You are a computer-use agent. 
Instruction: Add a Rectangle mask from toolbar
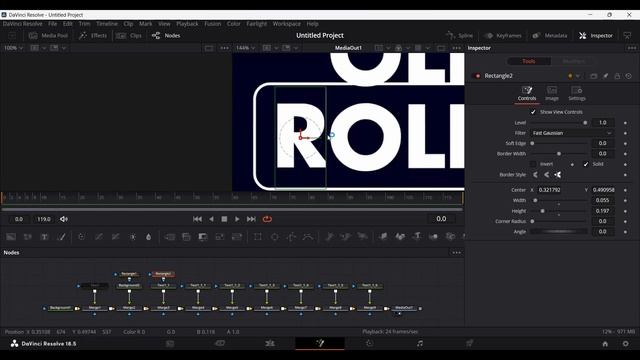tap(258, 237)
